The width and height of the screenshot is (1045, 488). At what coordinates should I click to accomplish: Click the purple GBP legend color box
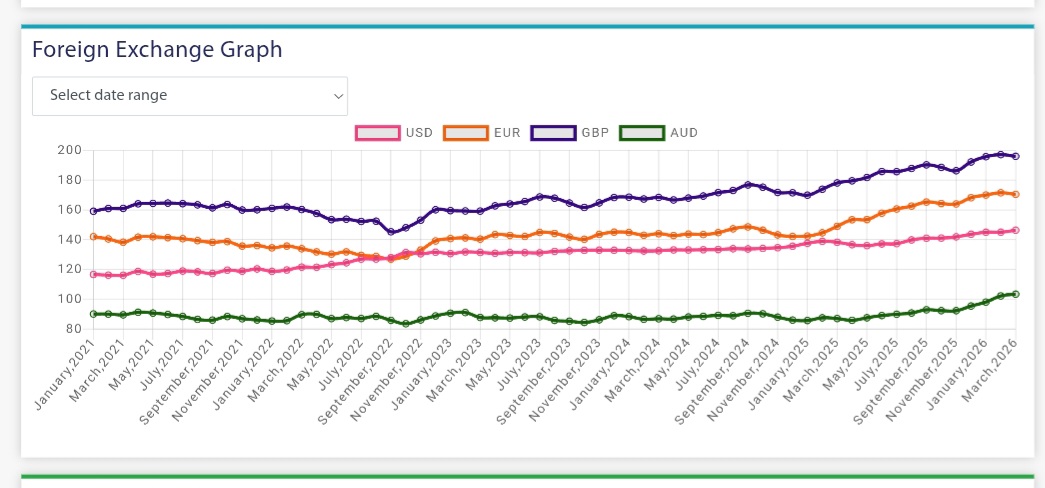coord(553,133)
